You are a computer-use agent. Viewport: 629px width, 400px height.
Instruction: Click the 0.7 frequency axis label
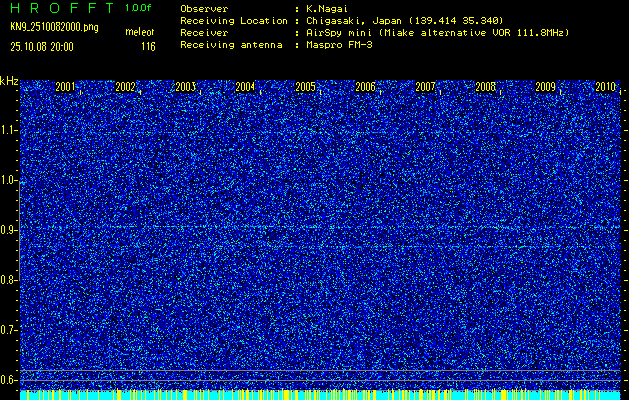(x=9, y=329)
